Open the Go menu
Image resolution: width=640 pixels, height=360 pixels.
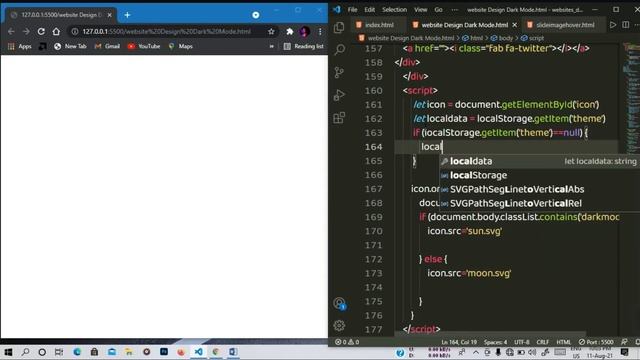438,10
